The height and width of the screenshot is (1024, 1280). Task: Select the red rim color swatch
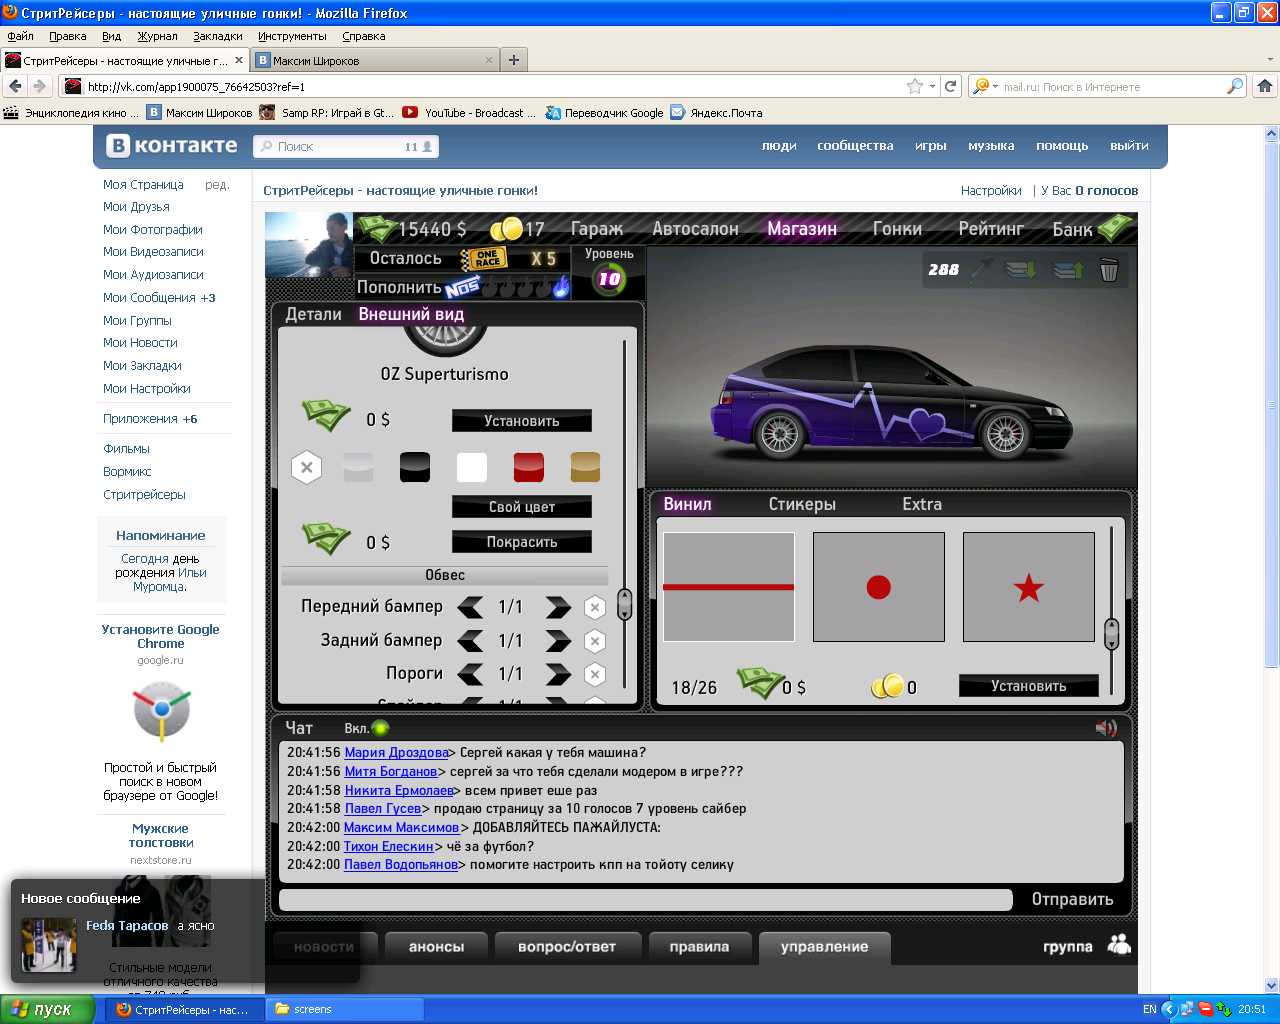(529, 467)
